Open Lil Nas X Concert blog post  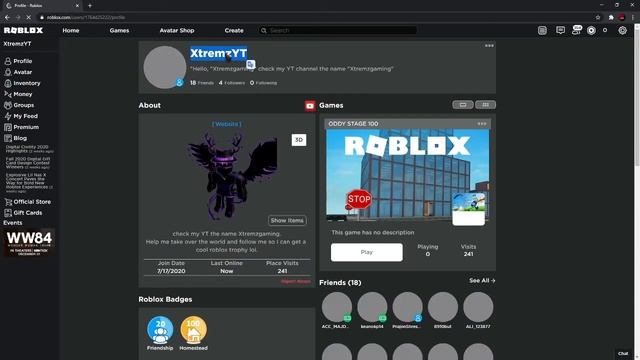coord(29,183)
